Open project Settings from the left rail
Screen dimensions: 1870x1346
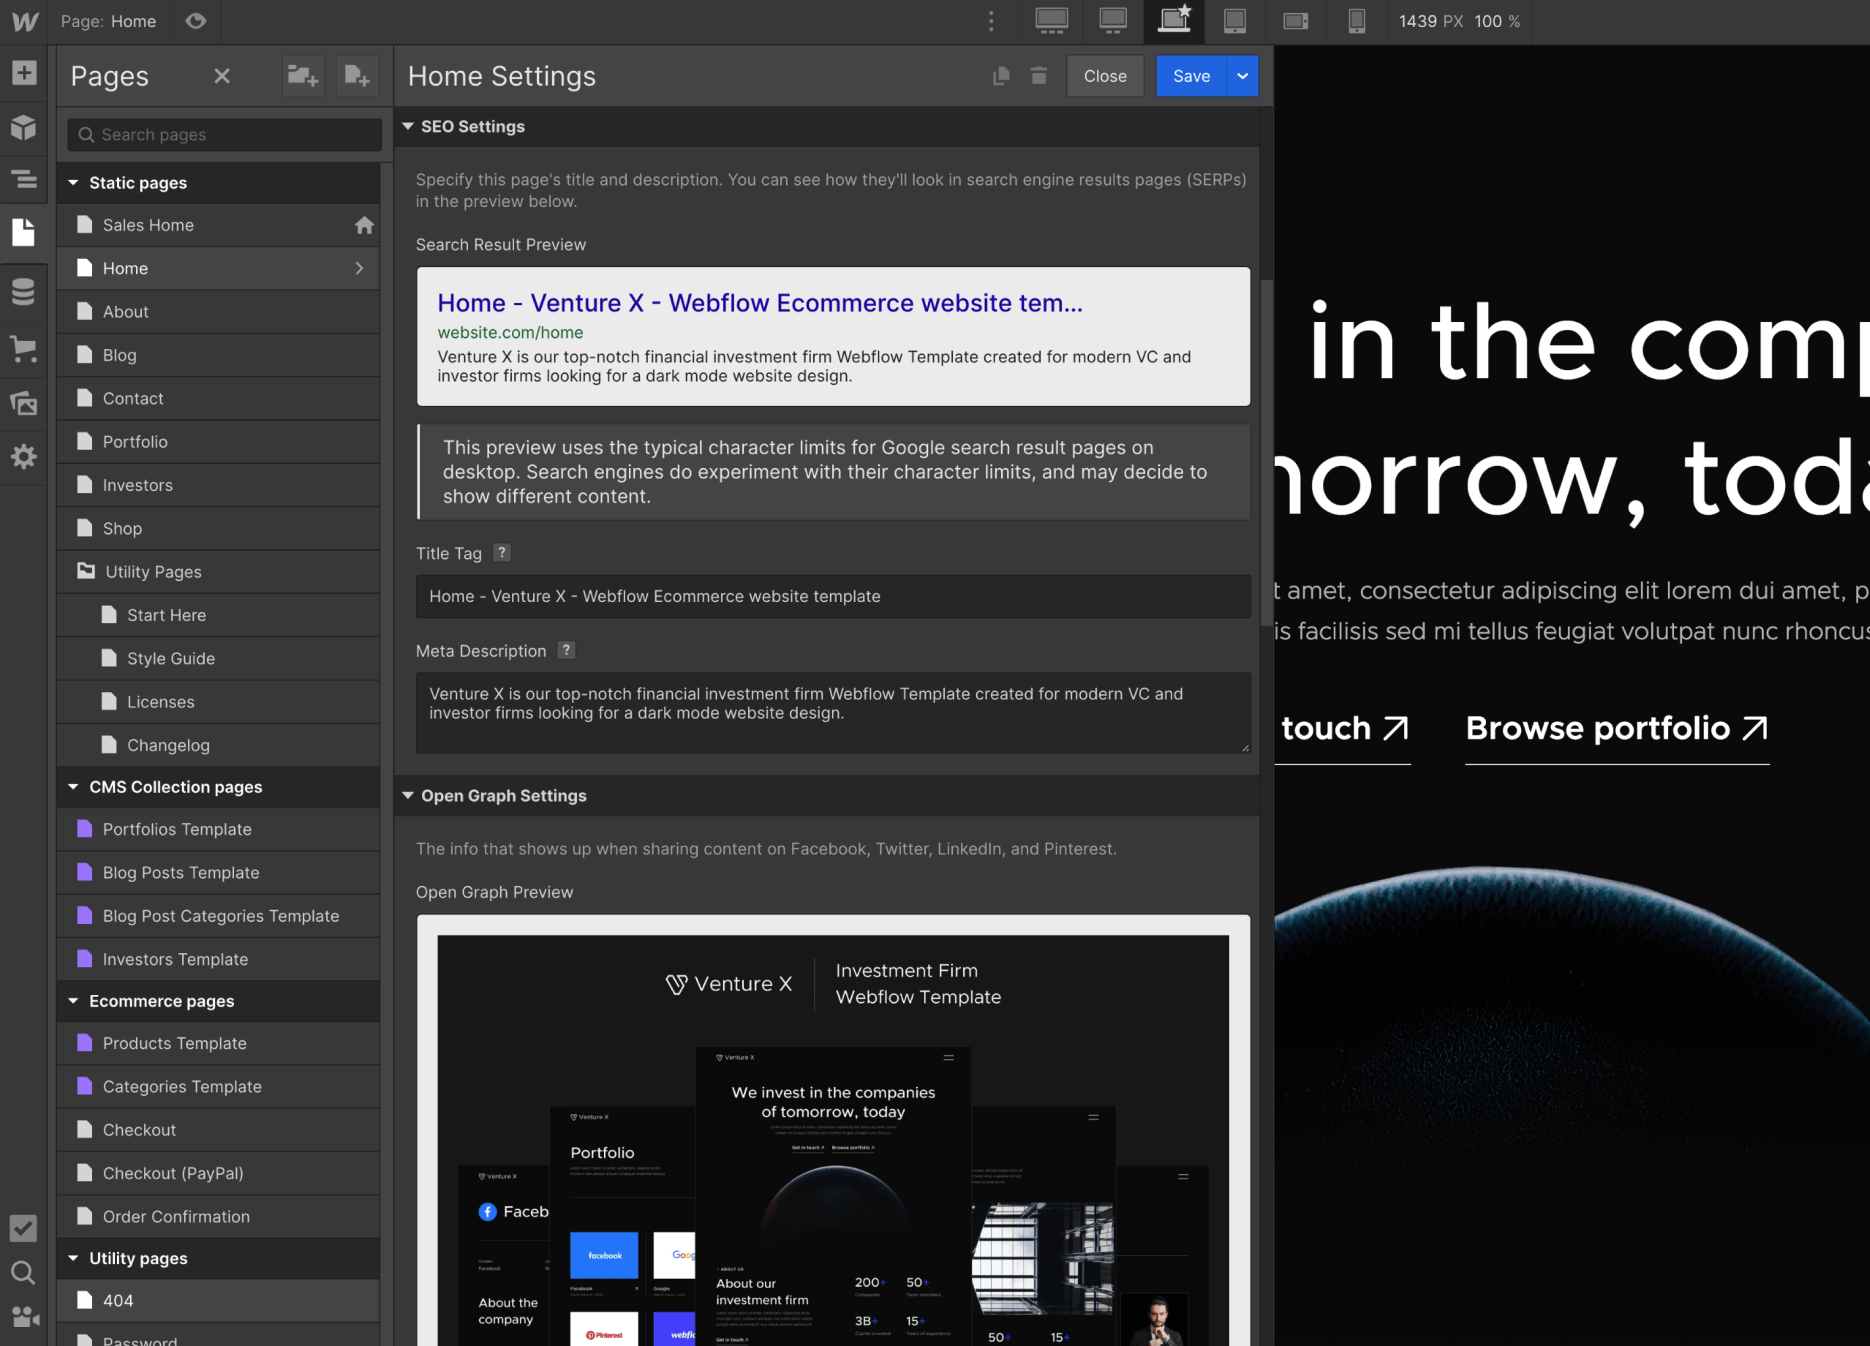pyautogui.click(x=22, y=457)
